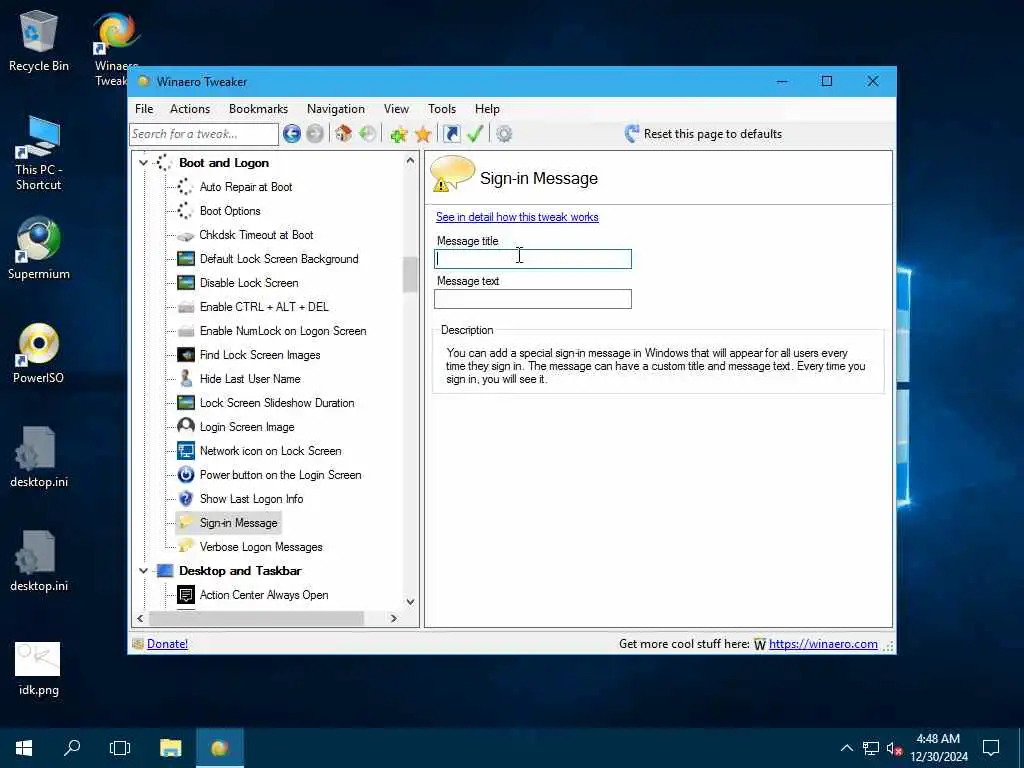Open File Explorer from the taskbar
Viewport: 1024px width, 768px height.
pos(170,748)
